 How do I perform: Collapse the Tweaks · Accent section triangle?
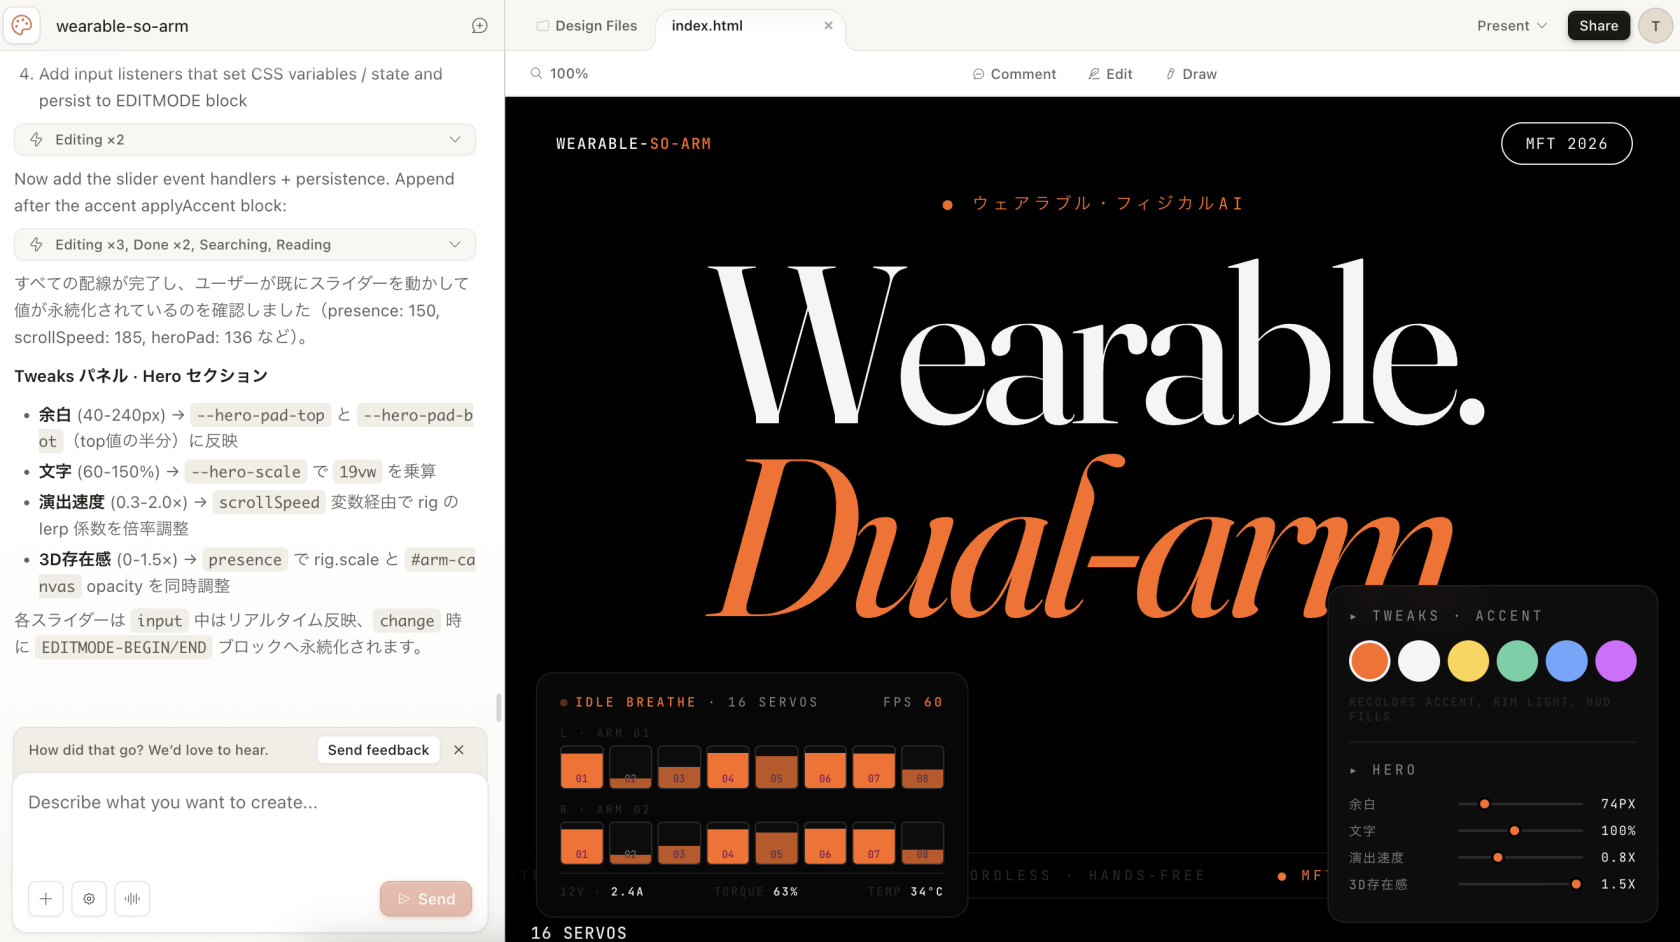(1353, 617)
